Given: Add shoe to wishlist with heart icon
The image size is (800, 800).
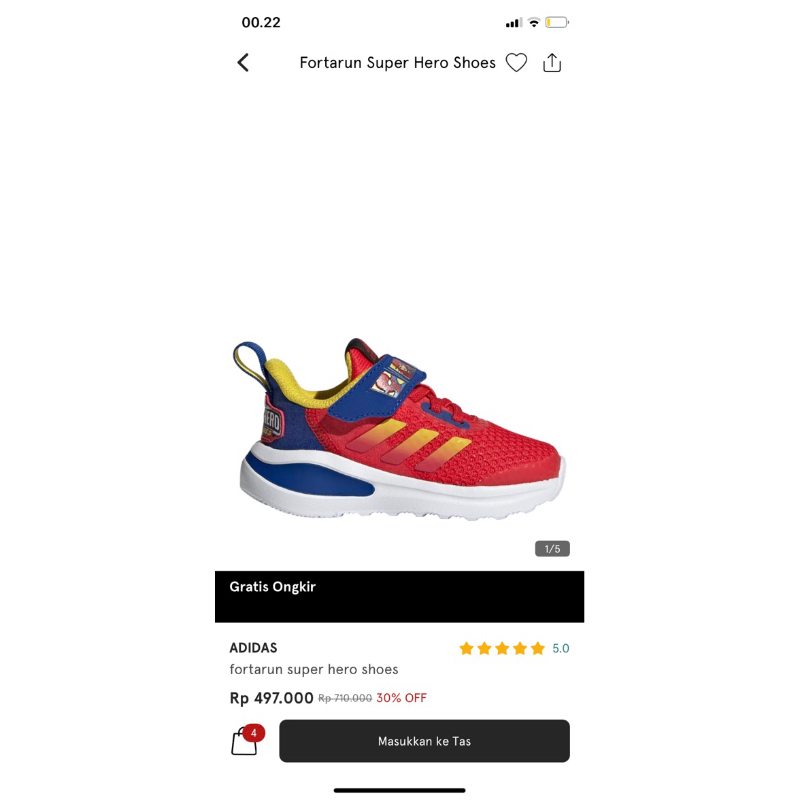Looking at the screenshot, I should [516, 63].
